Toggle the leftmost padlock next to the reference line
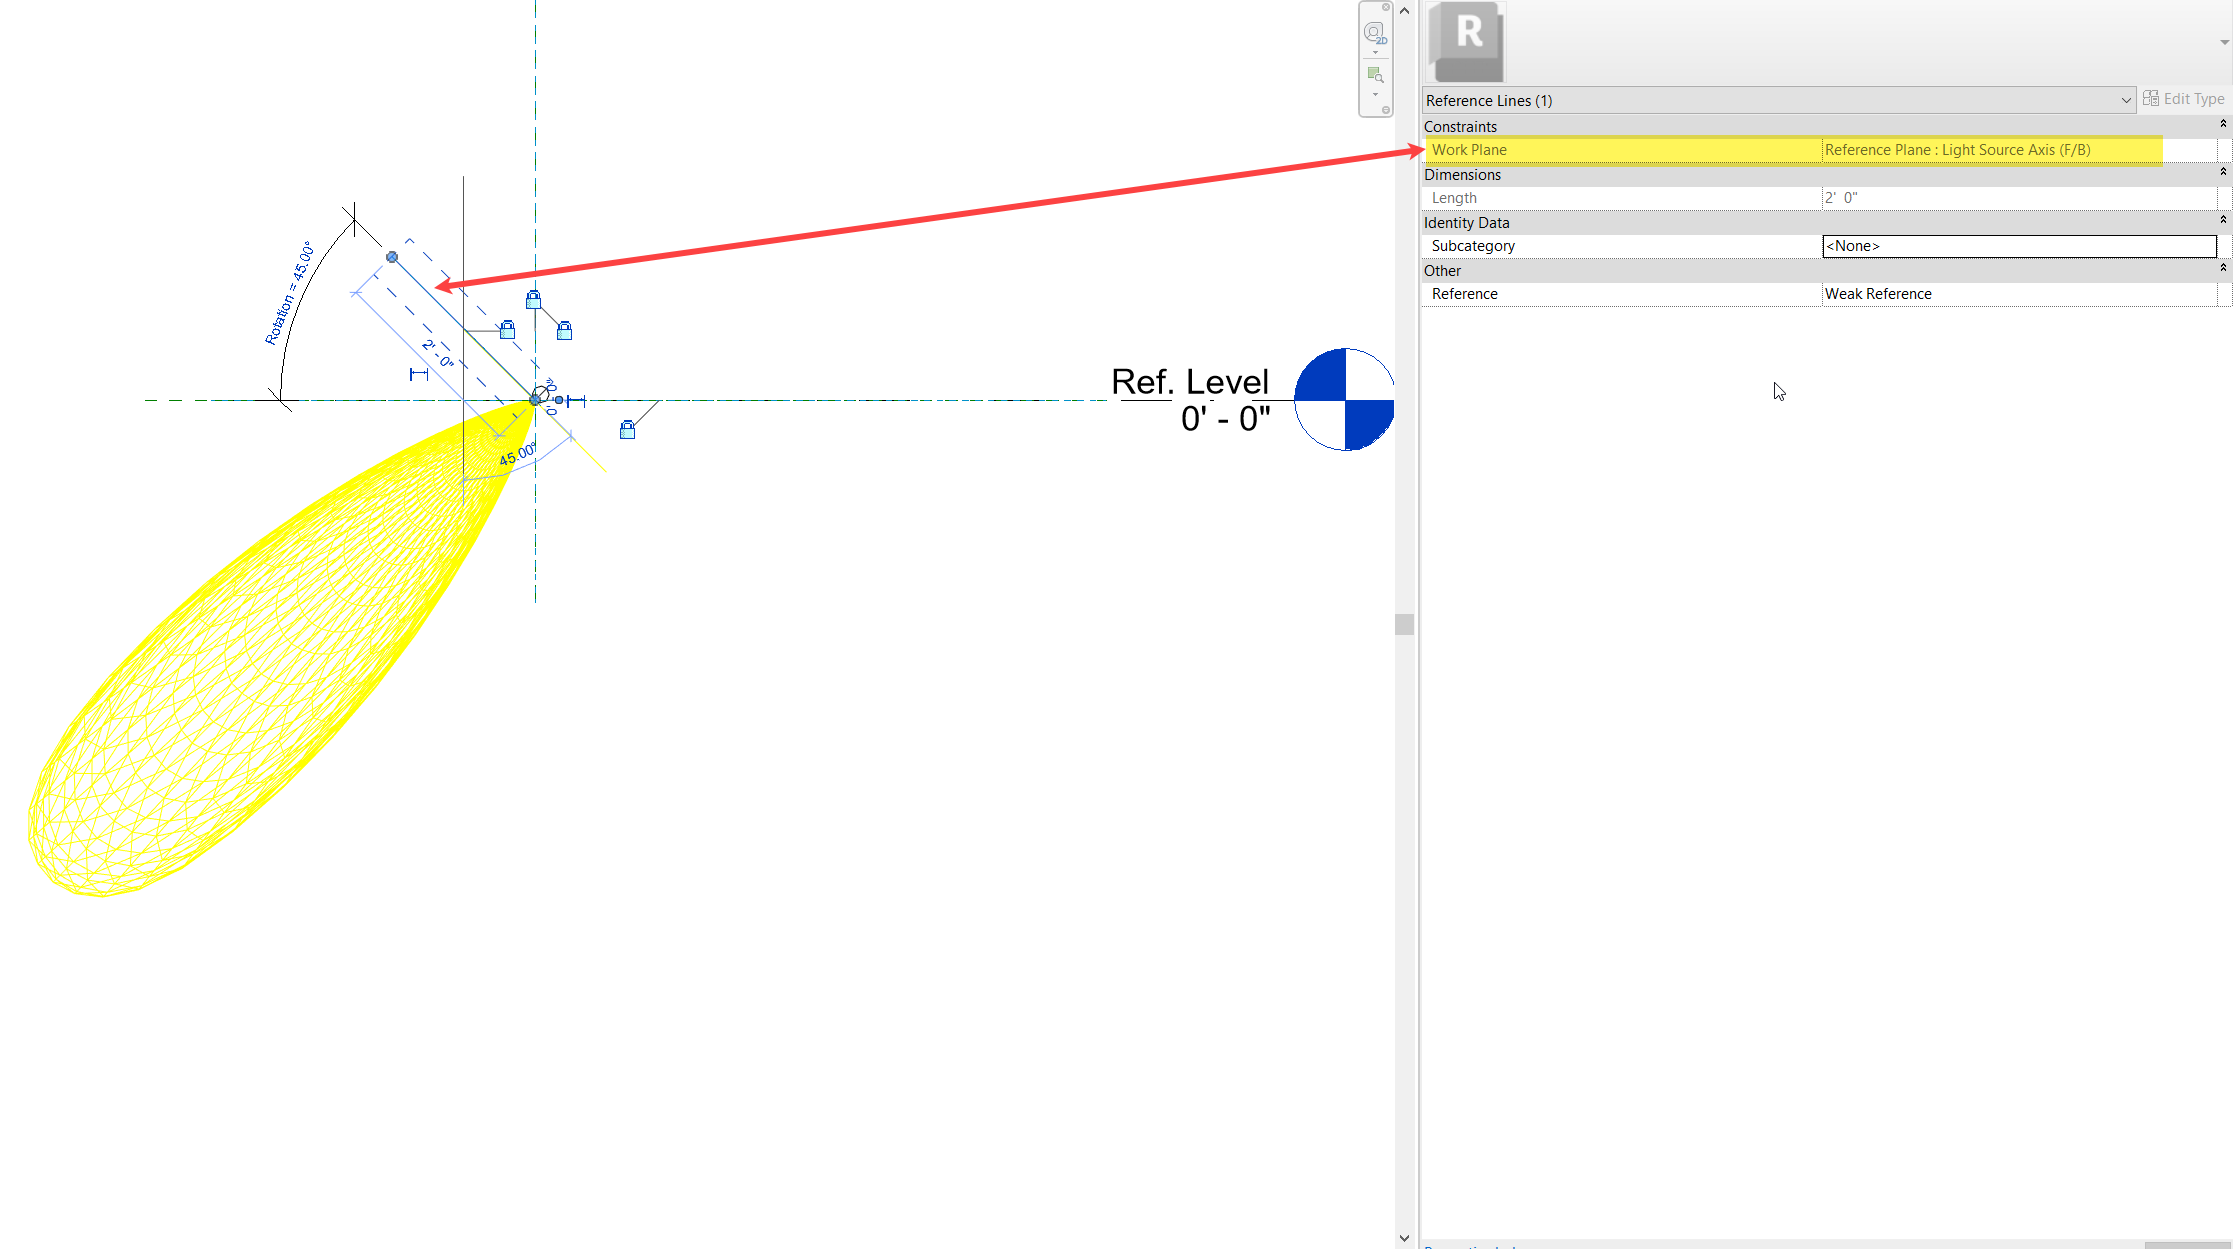The width and height of the screenshot is (2233, 1249). click(x=508, y=331)
